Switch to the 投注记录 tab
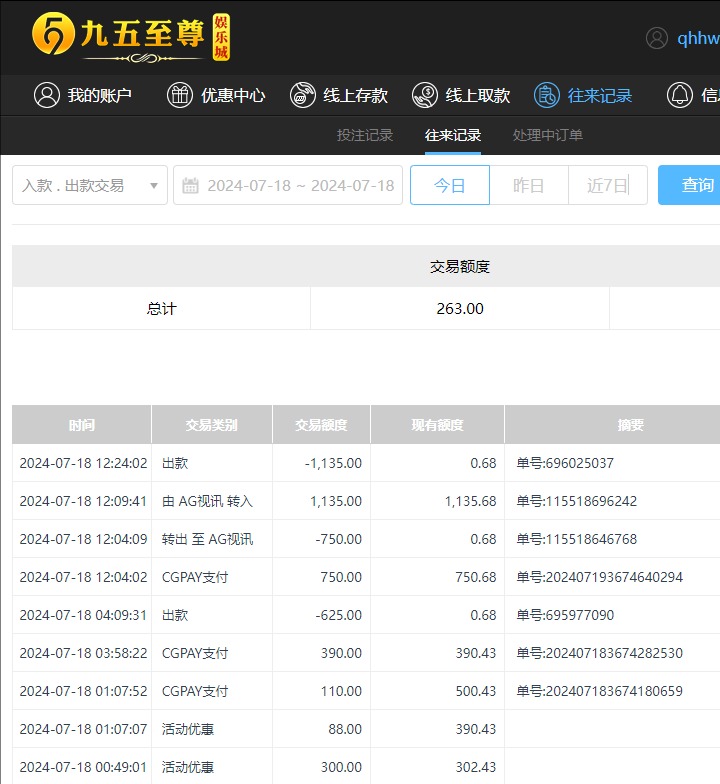This screenshot has width=720, height=784. pyautogui.click(x=365, y=135)
